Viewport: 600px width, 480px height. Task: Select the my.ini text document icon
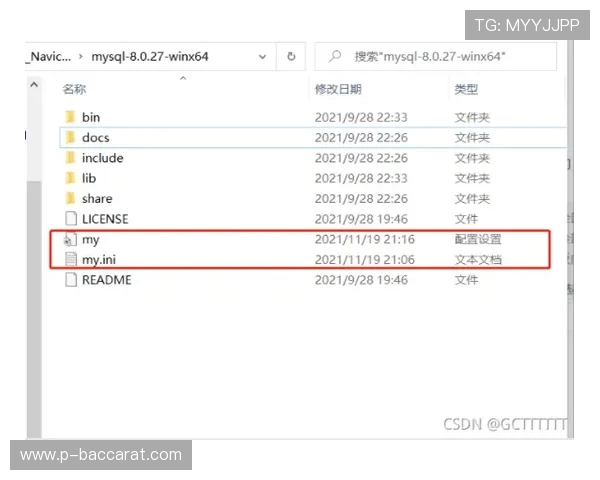(x=71, y=259)
